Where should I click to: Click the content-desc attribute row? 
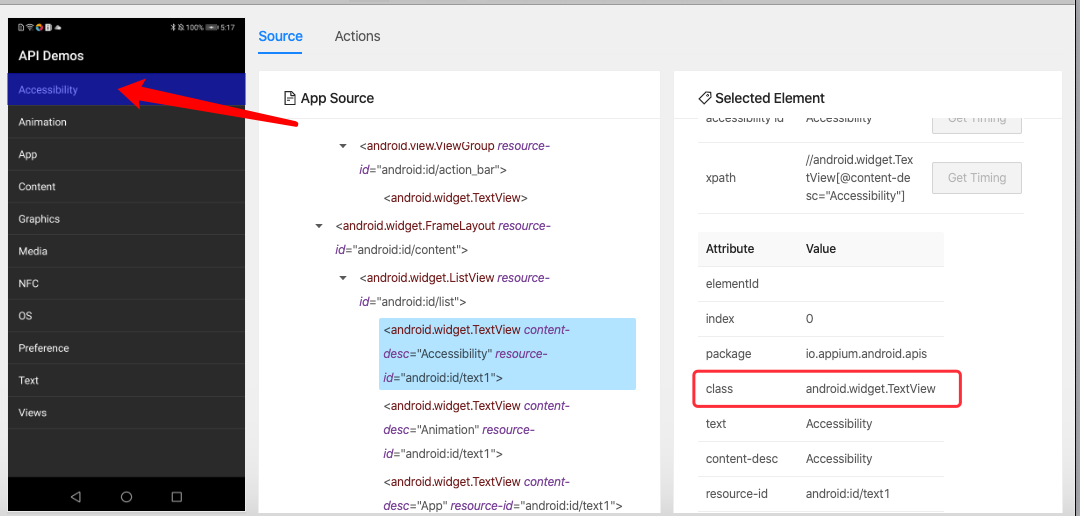coord(821,459)
